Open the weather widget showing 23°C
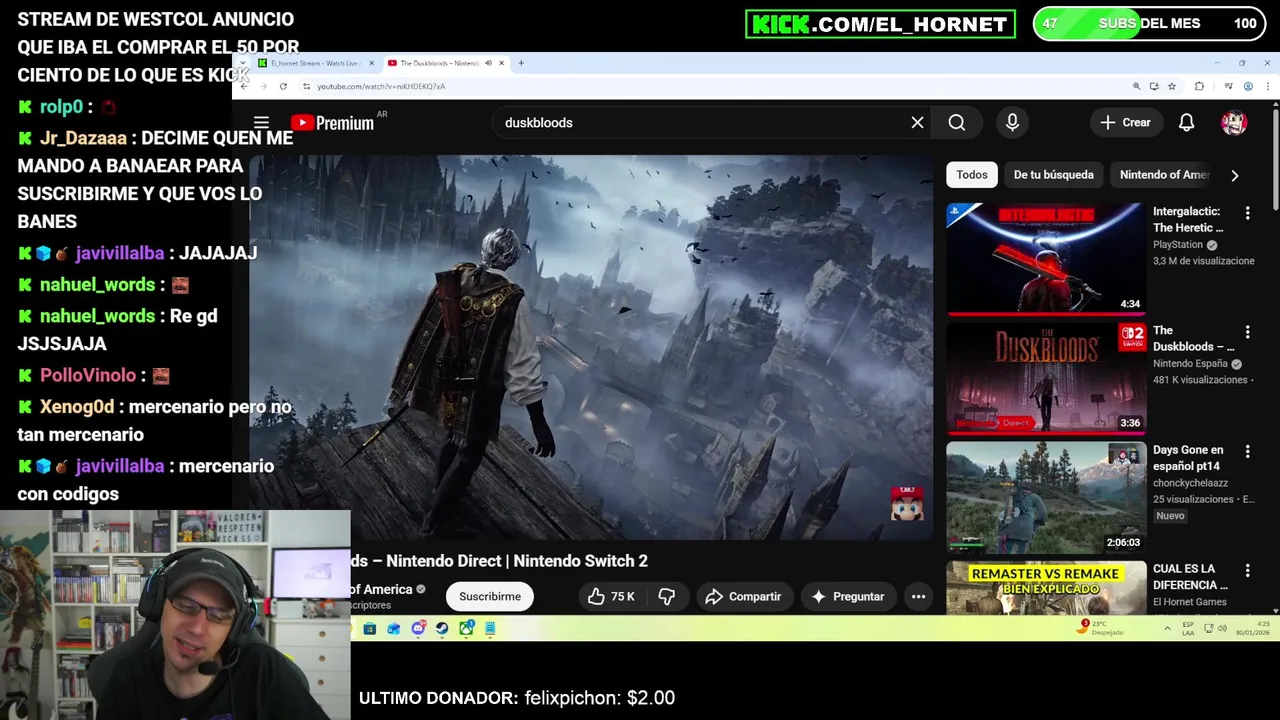The image size is (1280, 720). pyautogui.click(x=1101, y=628)
